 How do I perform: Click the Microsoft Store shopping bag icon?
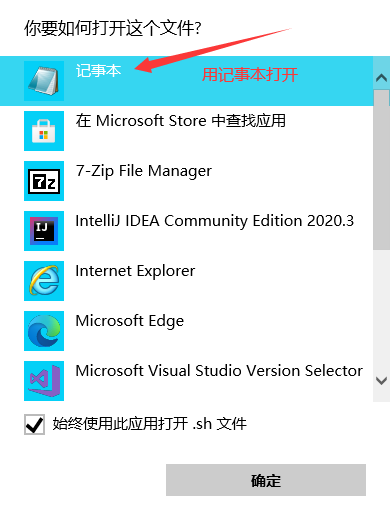[x=44, y=131]
